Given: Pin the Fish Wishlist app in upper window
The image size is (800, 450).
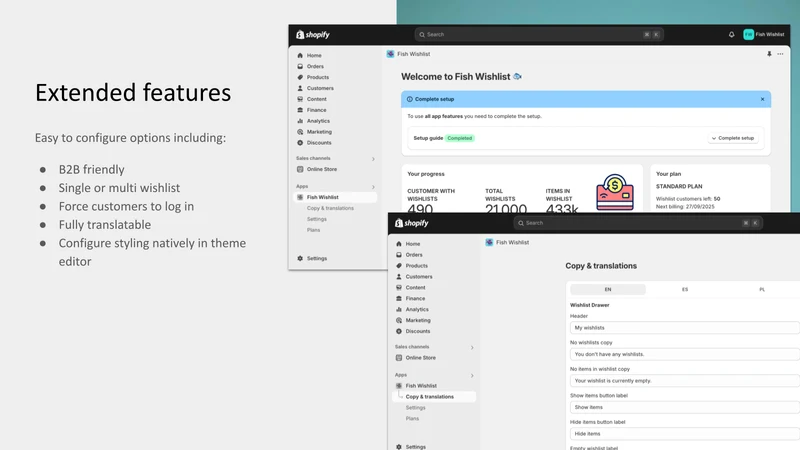Looking at the screenshot, I should 769,54.
